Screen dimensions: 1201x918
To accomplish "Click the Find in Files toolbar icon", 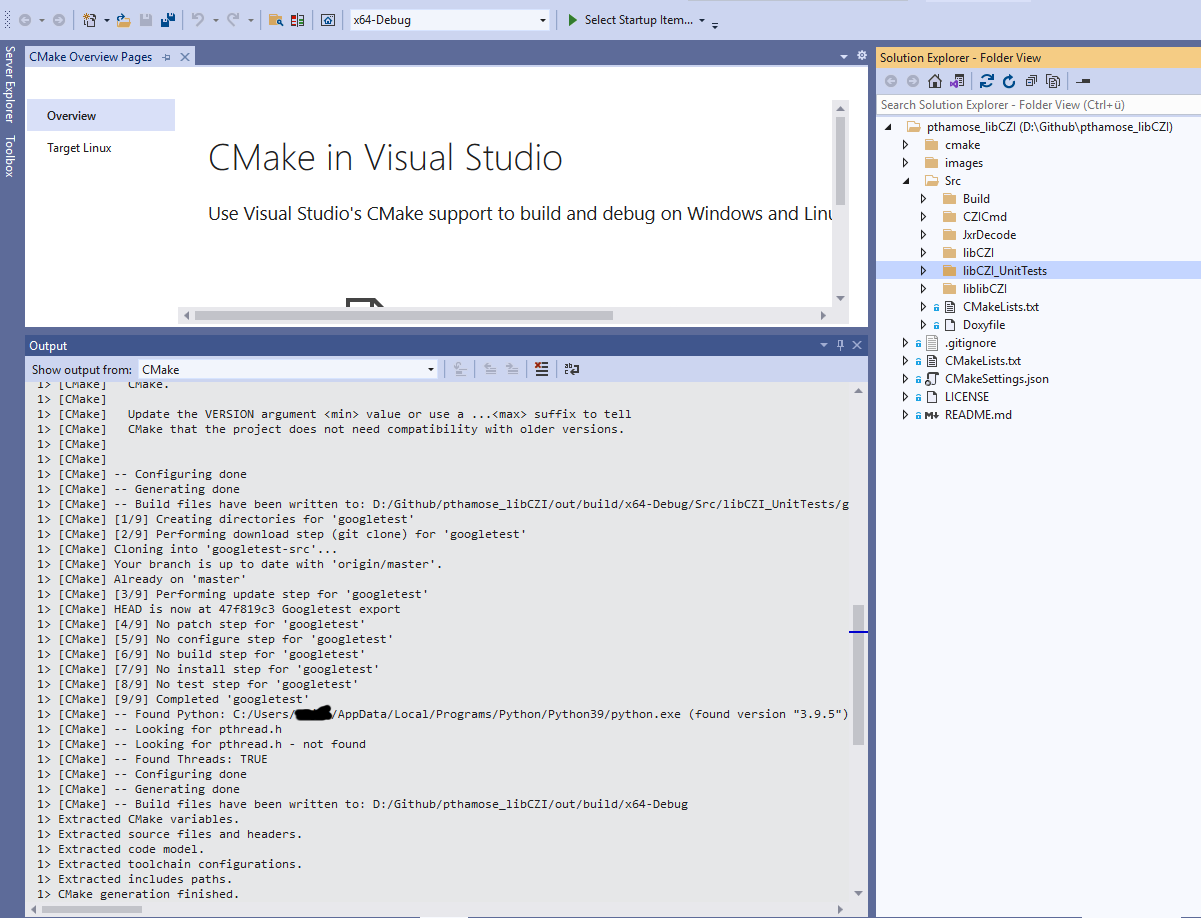I will pyautogui.click(x=276, y=20).
